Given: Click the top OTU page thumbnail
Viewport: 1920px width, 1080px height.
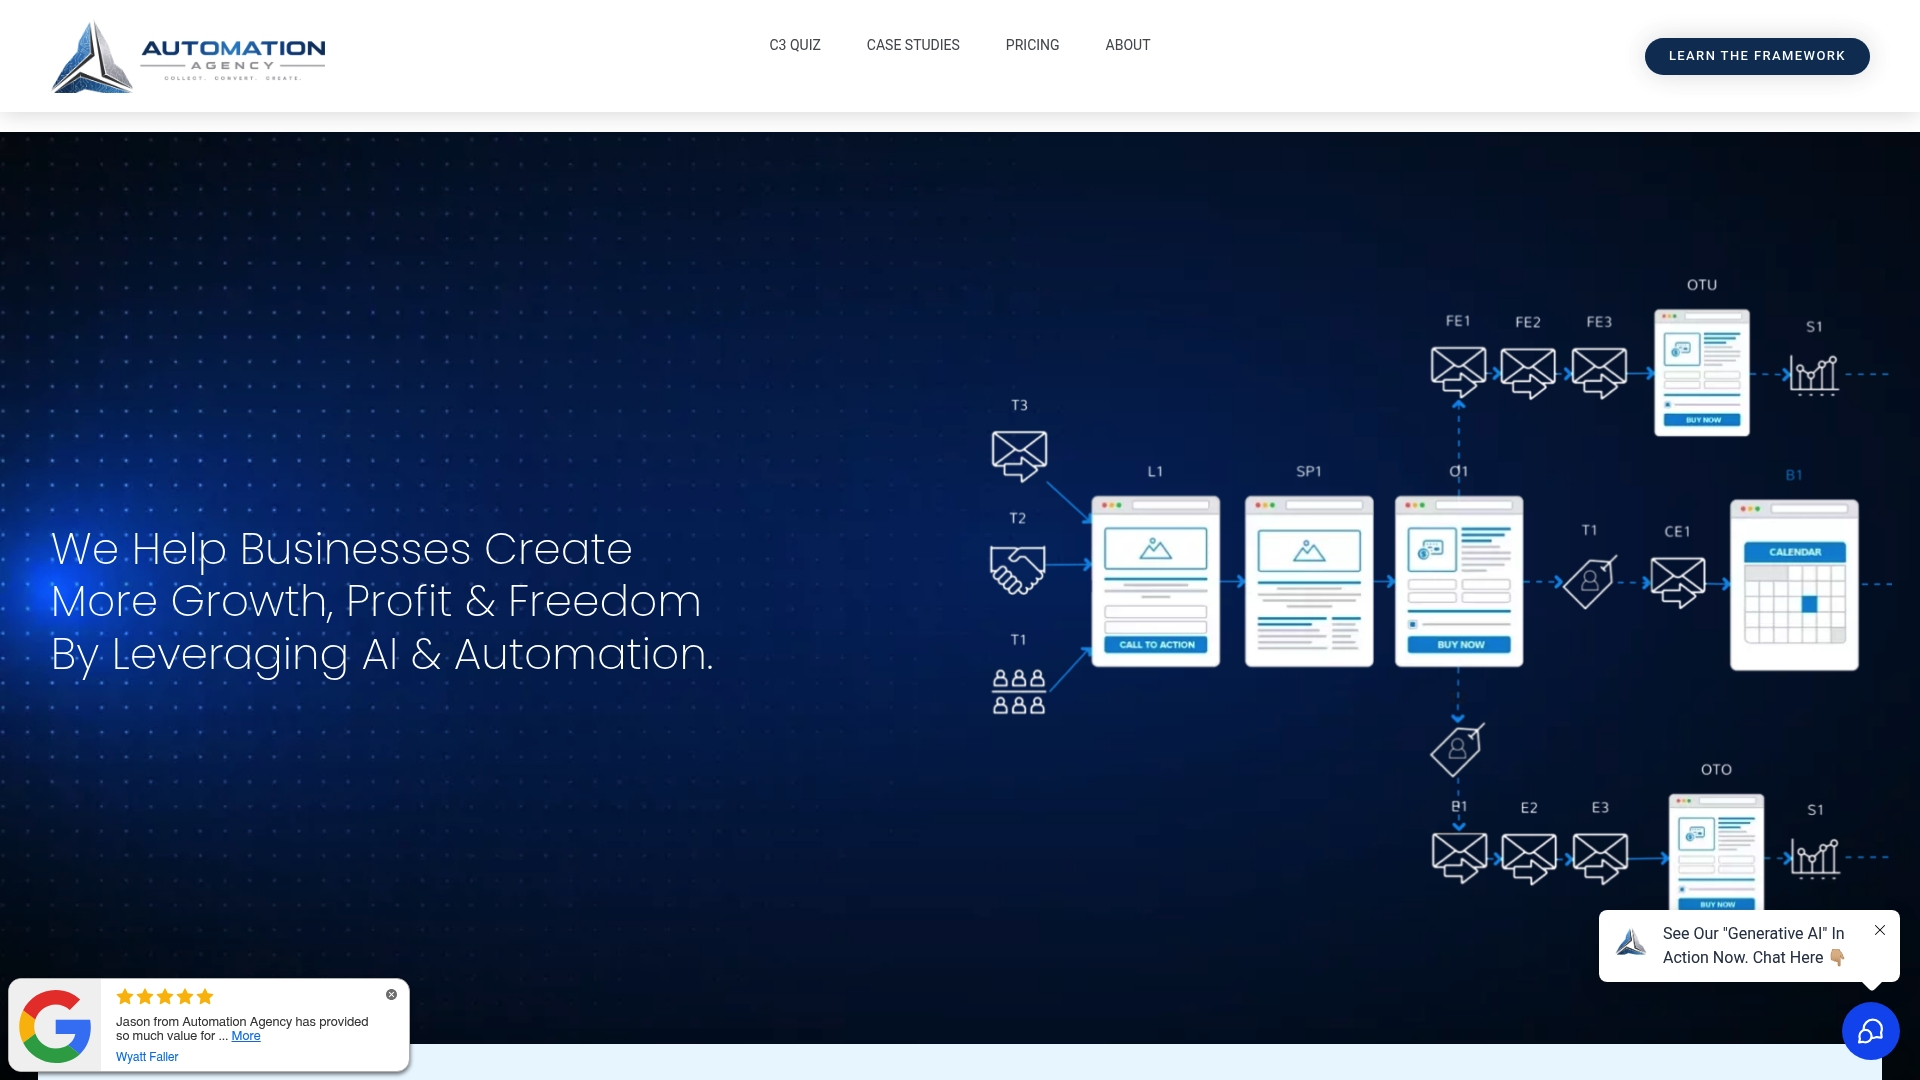Looking at the screenshot, I should (1702, 372).
